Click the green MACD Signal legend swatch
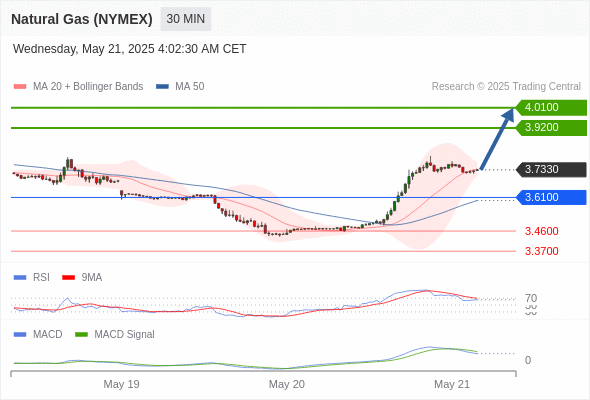The width and height of the screenshot is (590, 400). [x=81, y=335]
